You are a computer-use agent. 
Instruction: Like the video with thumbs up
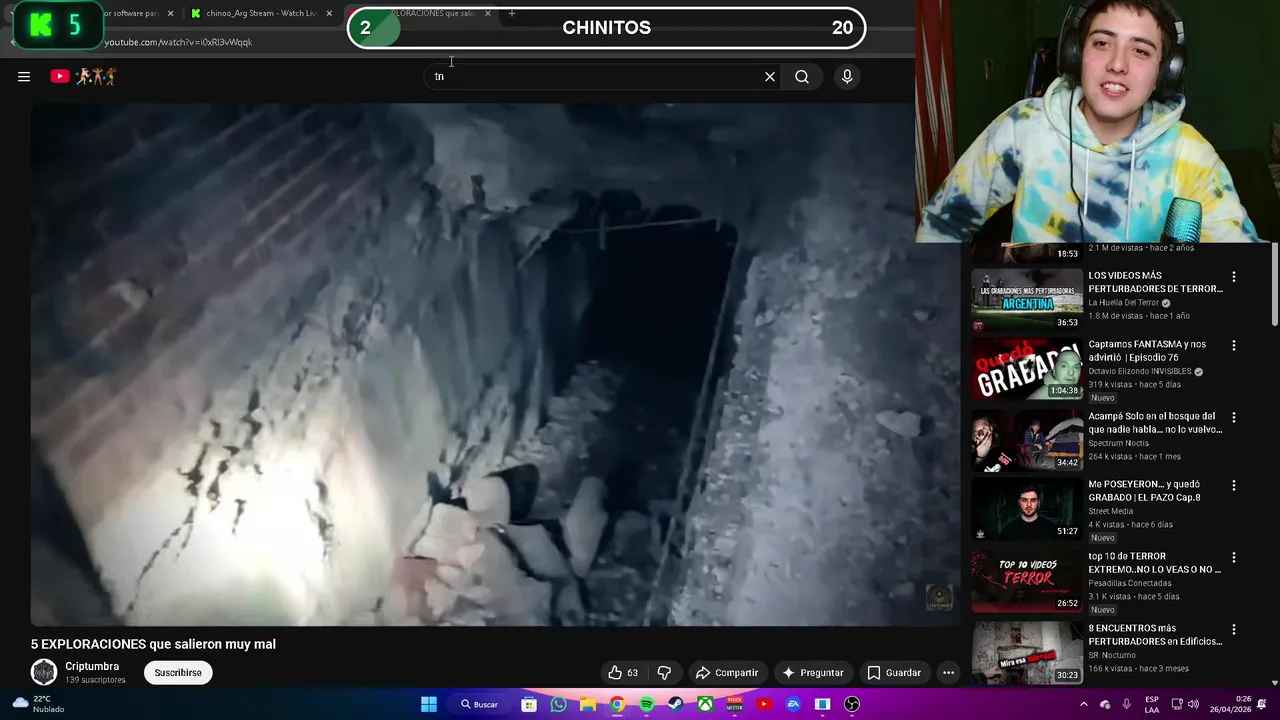pos(623,673)
